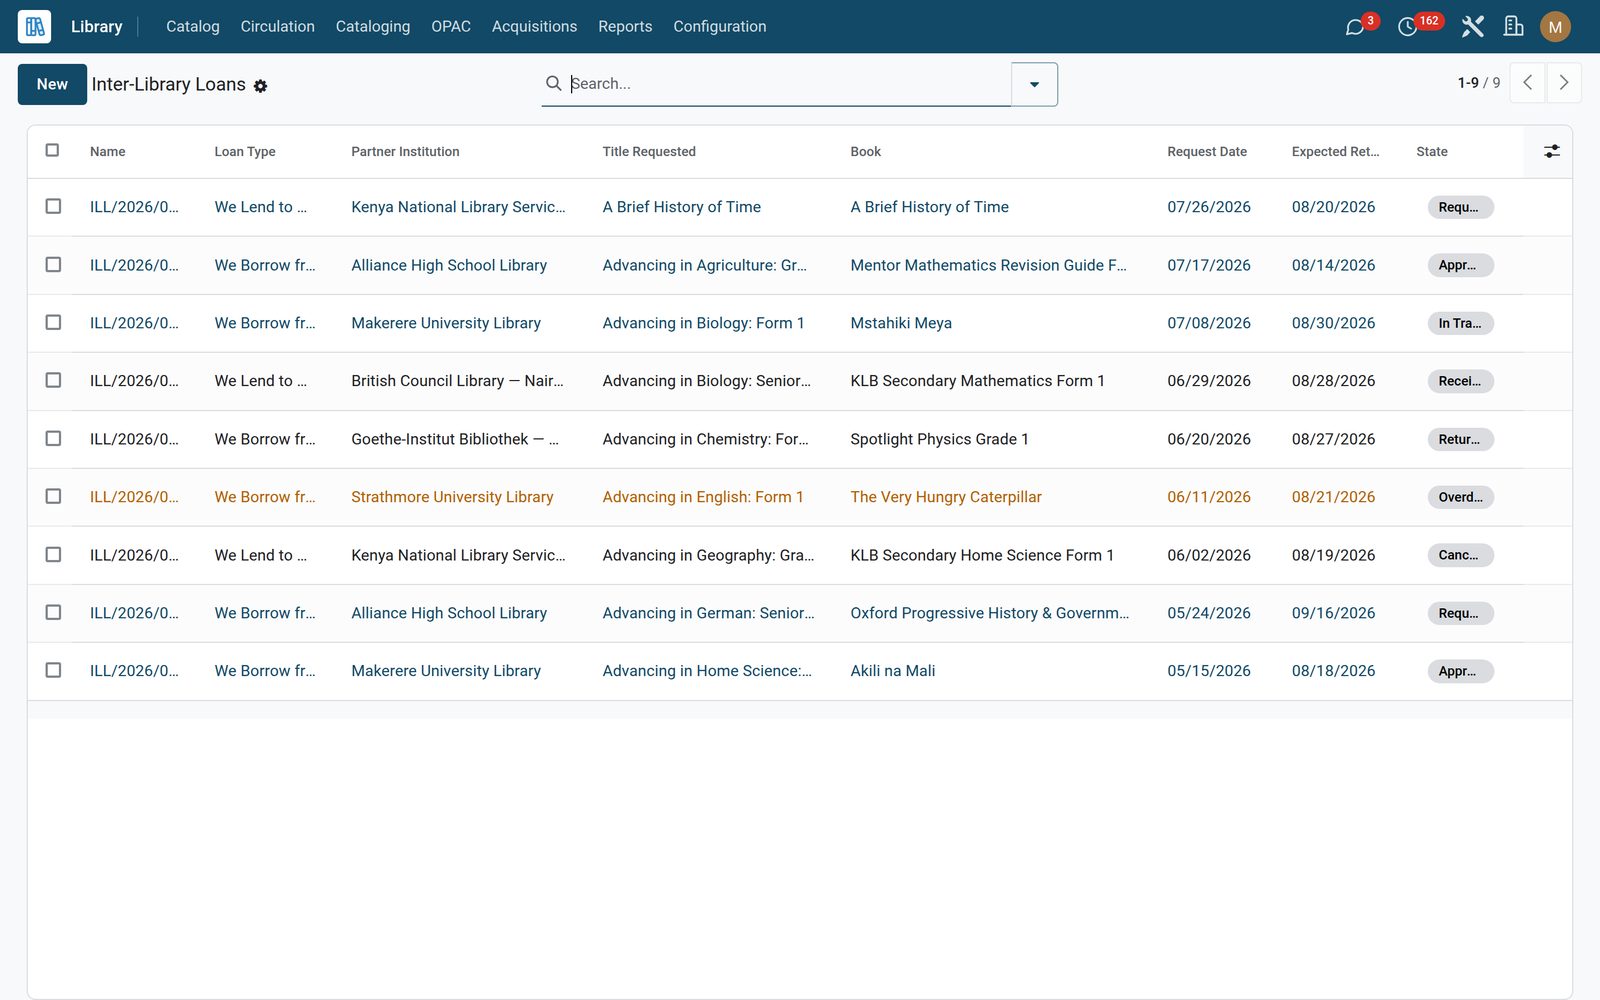This screenshot has width=1600, height=1000.
Task: Open the Catalog menu
Action: point(193,27)
